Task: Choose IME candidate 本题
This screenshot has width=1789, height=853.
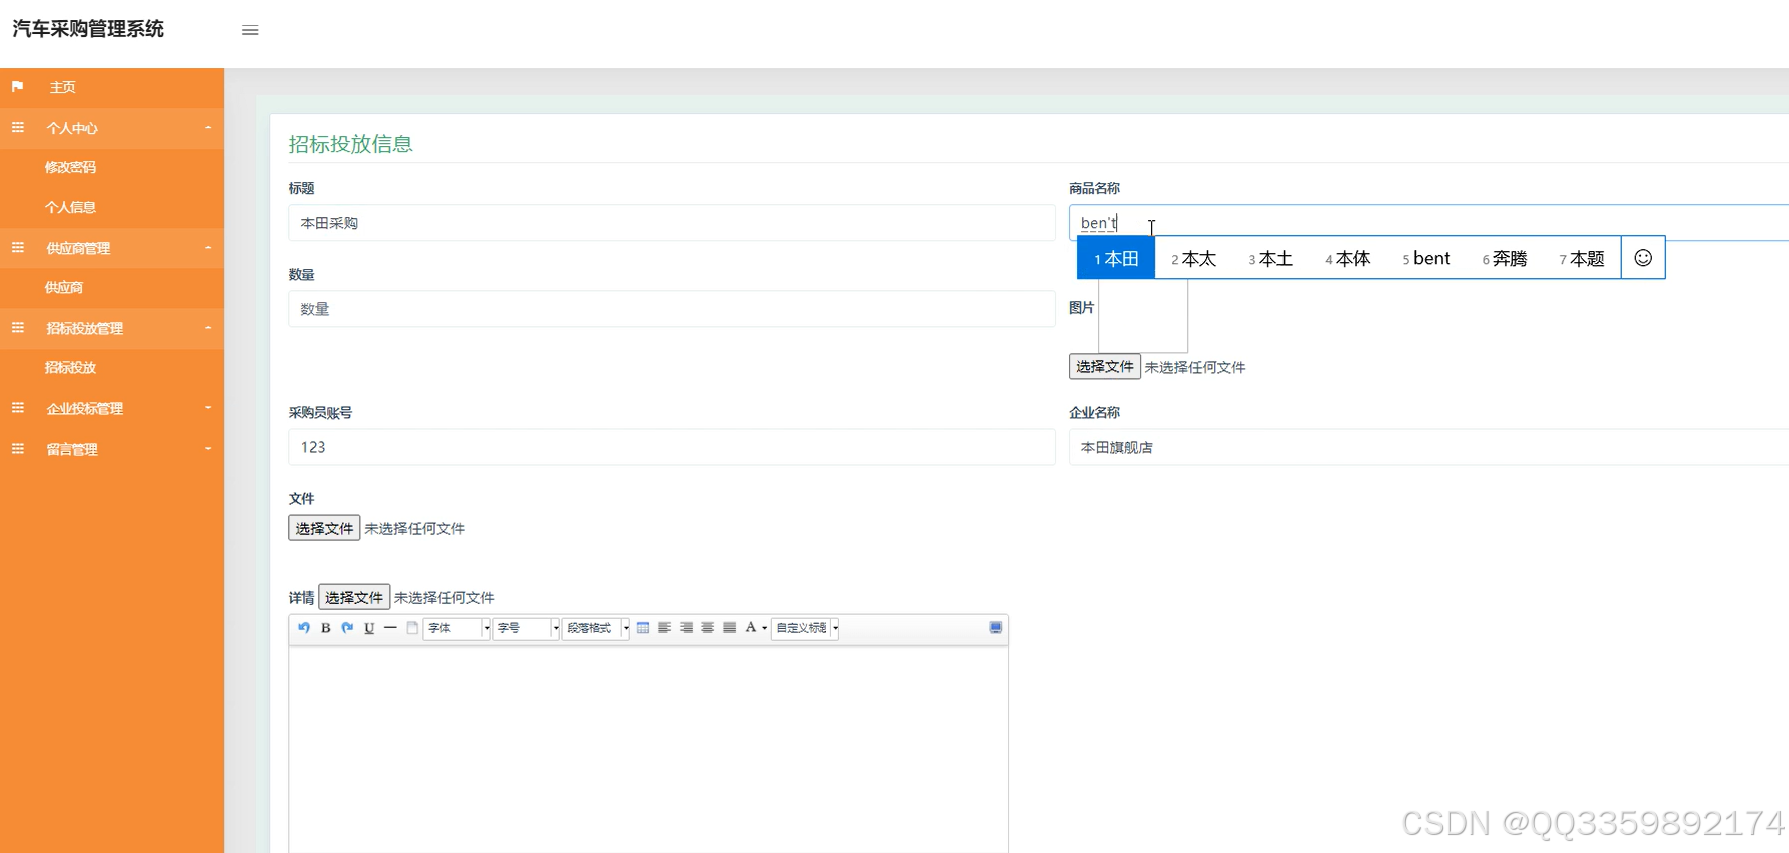Action: click(x=1582, y=258)
